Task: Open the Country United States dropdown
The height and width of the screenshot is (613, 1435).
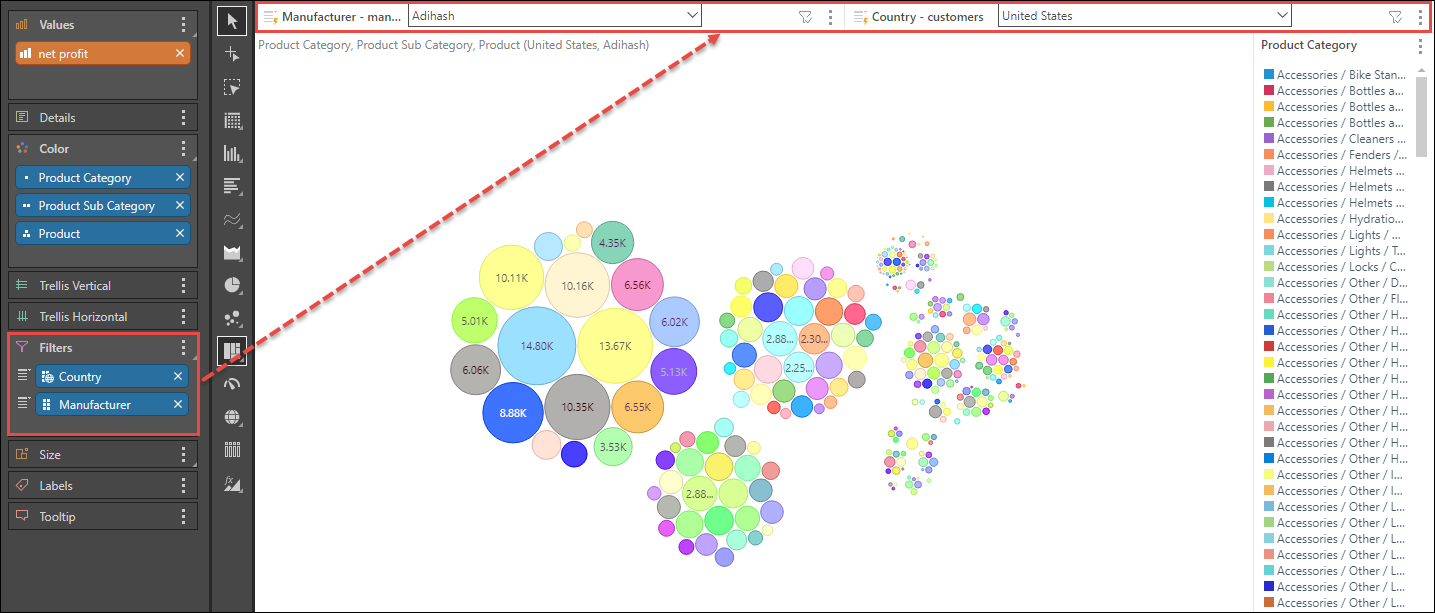Action: 1145,16
